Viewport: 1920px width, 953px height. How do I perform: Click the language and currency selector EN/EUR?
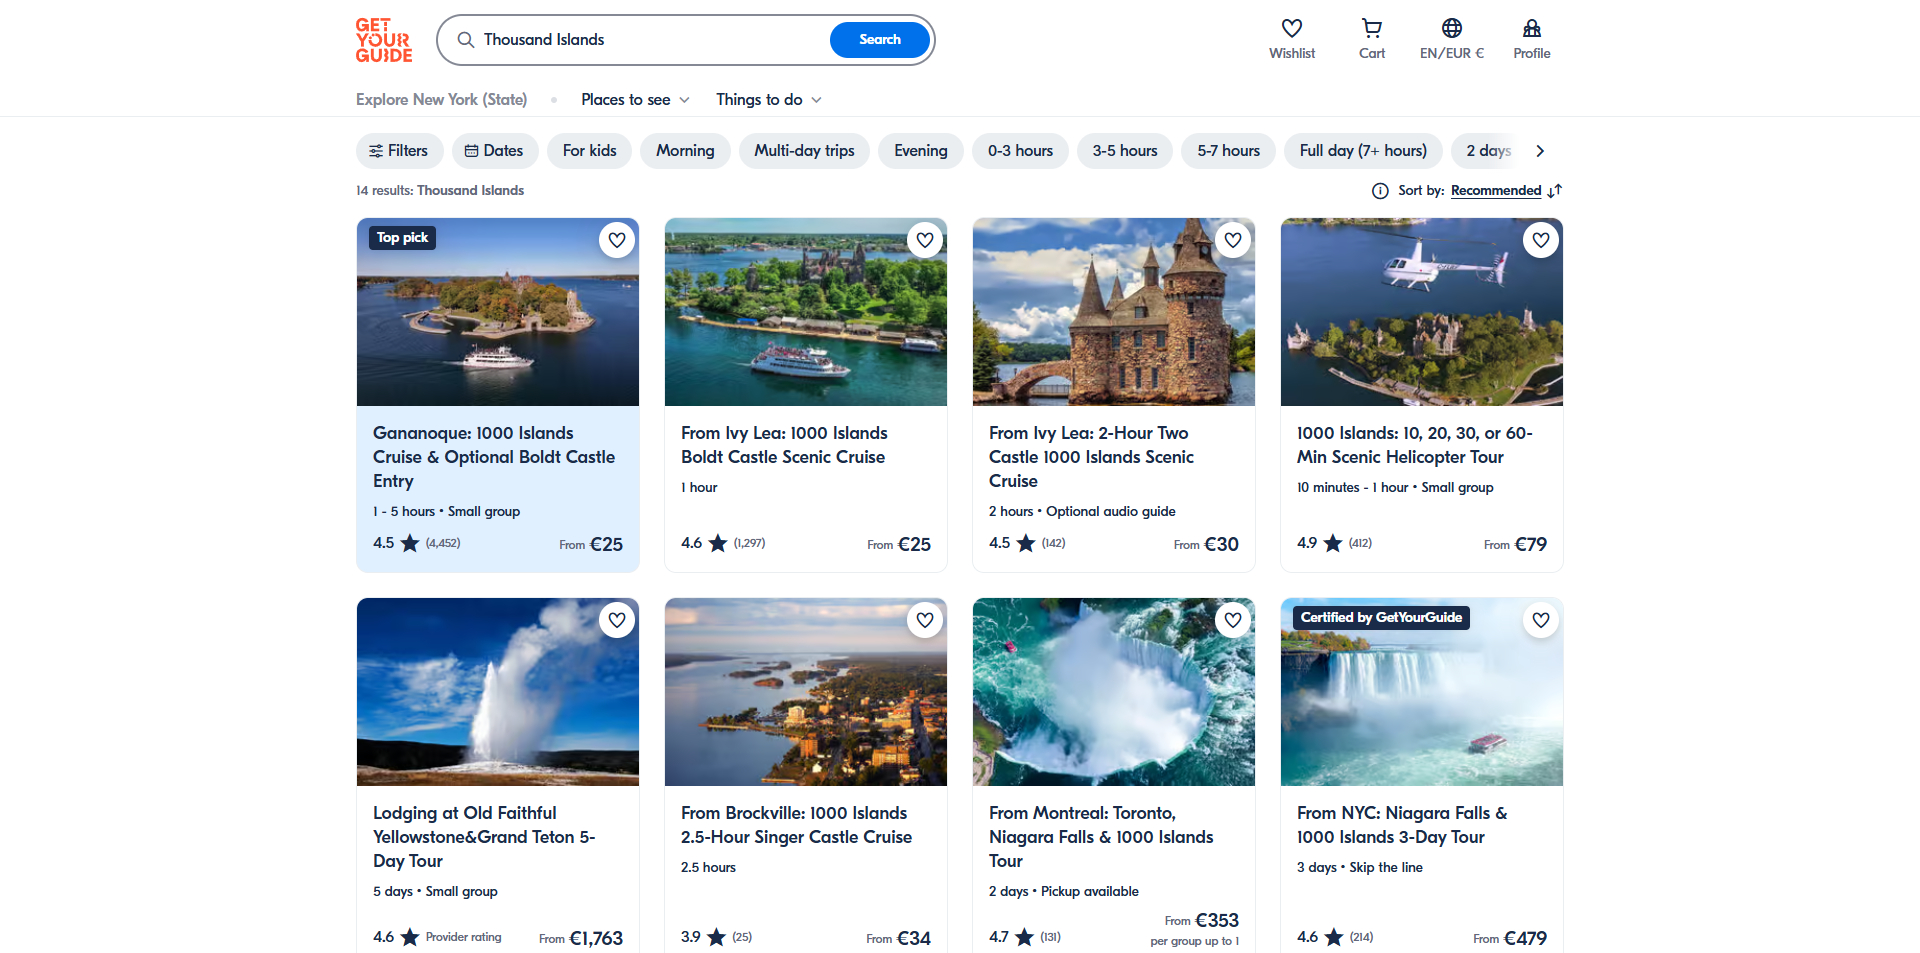1451,39
